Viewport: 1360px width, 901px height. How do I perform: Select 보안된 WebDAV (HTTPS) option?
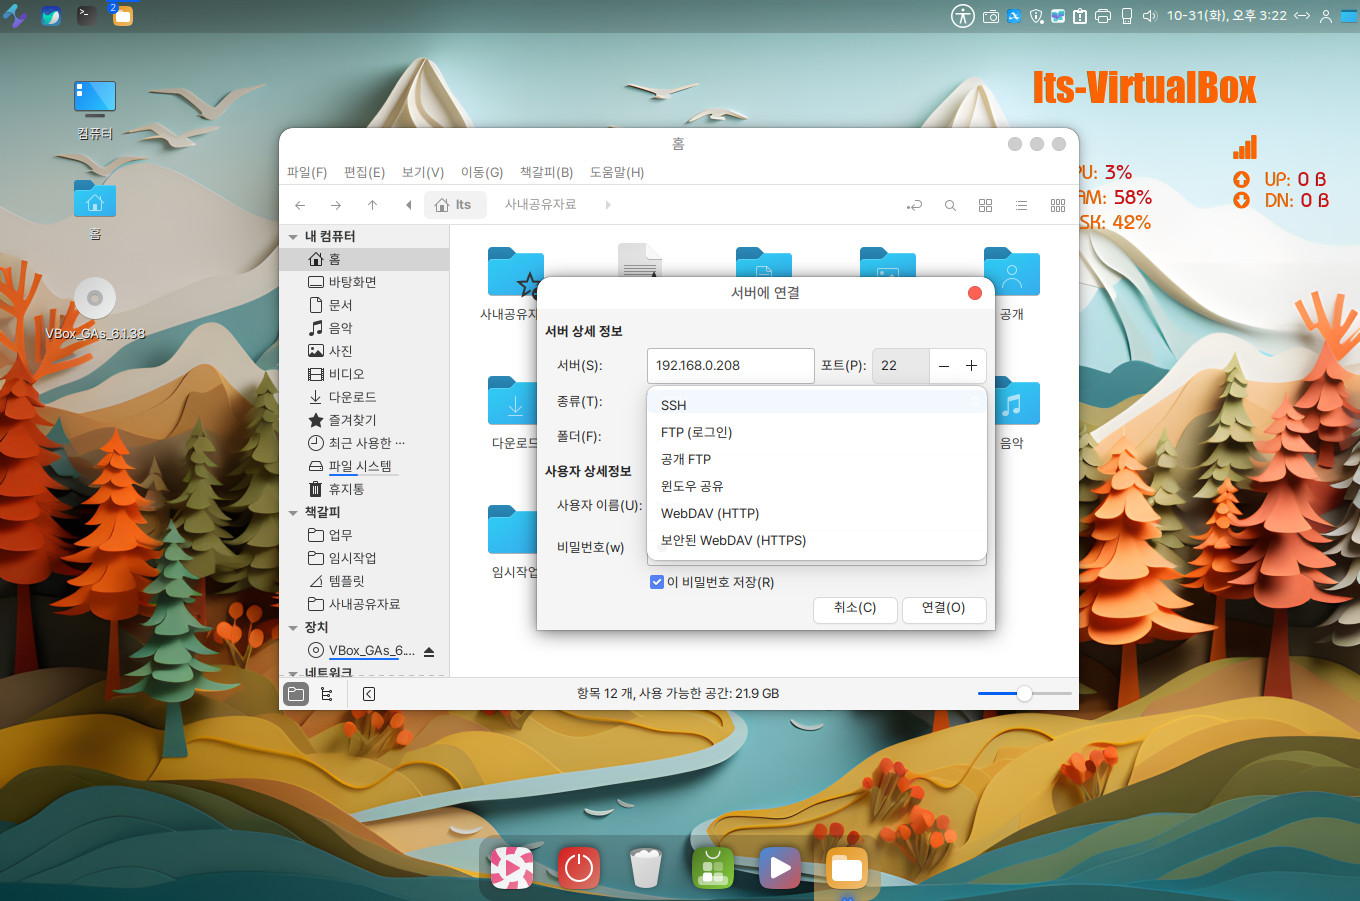coord(817,540)
